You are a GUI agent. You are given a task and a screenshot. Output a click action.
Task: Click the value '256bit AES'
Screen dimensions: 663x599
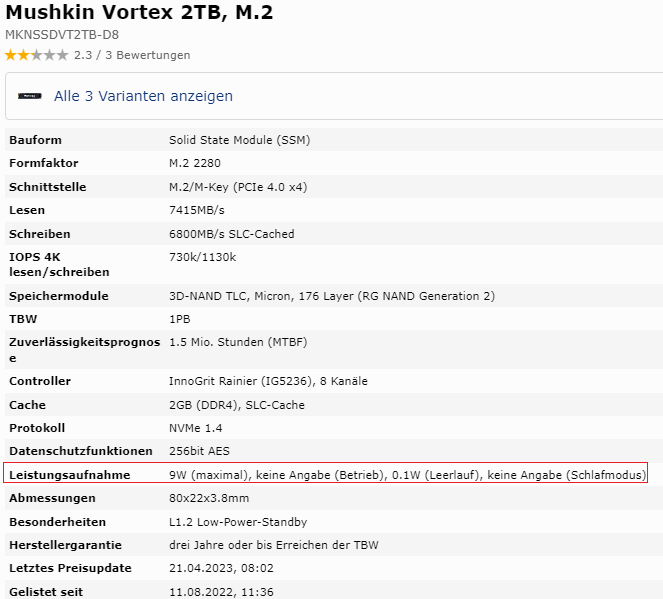(x=199, y=451)
